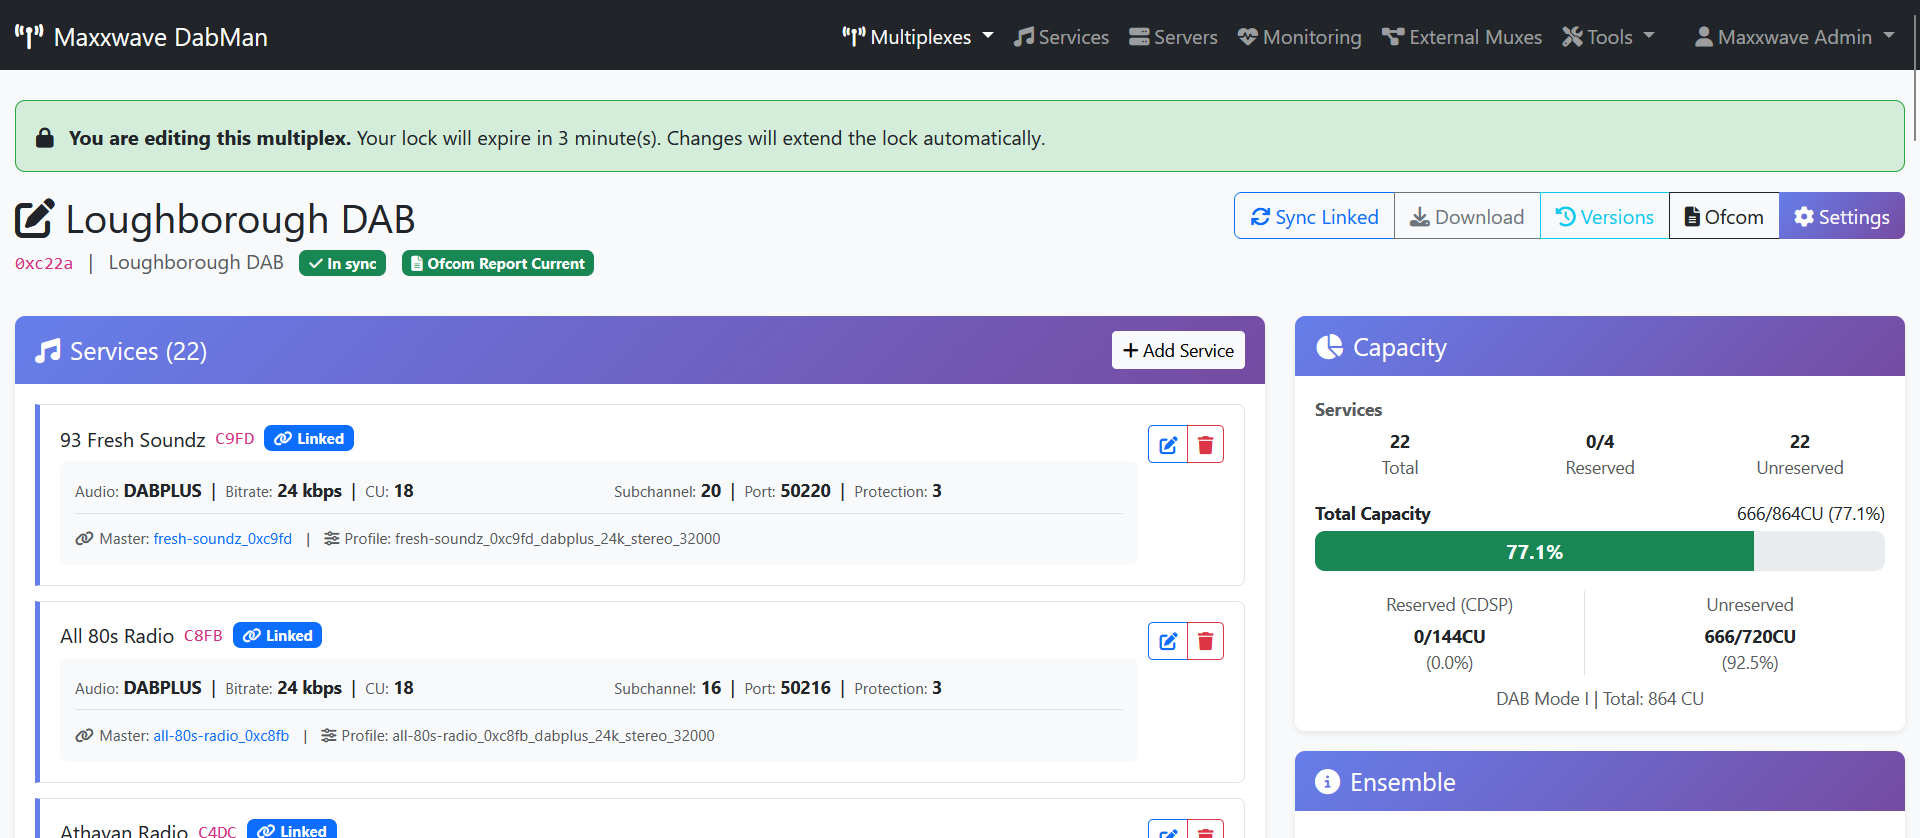Click the link icon beside fresh-soundz Master
This screenshot has width=1920, height=838.
(84, 538)
